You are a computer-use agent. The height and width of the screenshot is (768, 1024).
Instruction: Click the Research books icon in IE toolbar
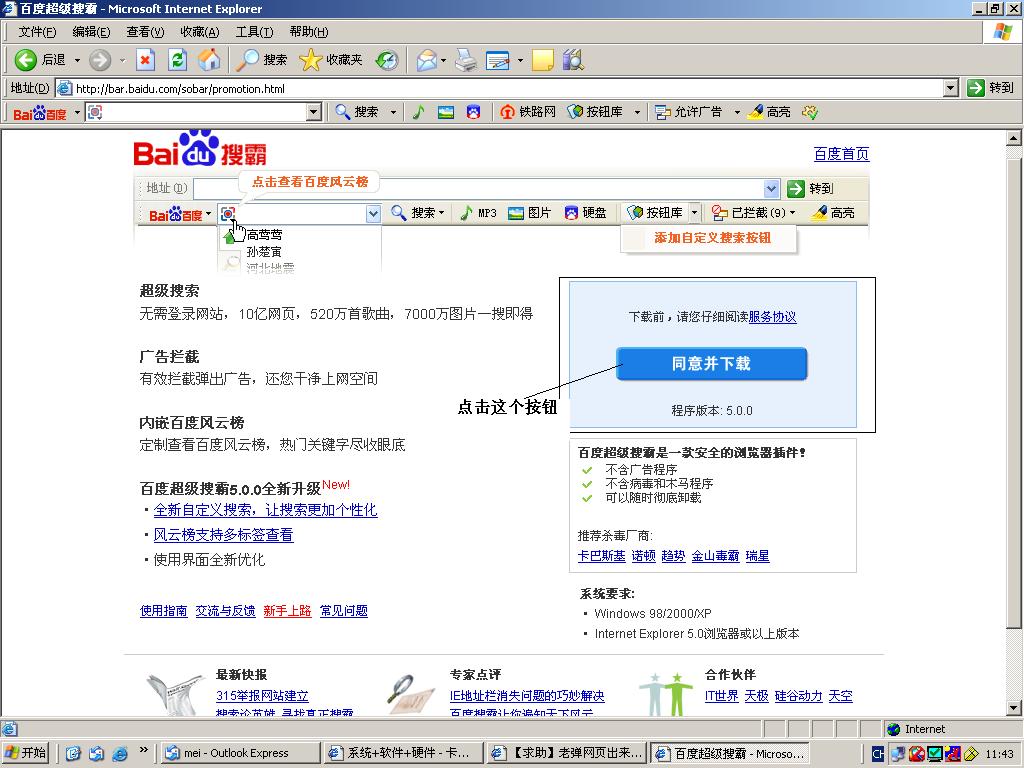(573, 60)
